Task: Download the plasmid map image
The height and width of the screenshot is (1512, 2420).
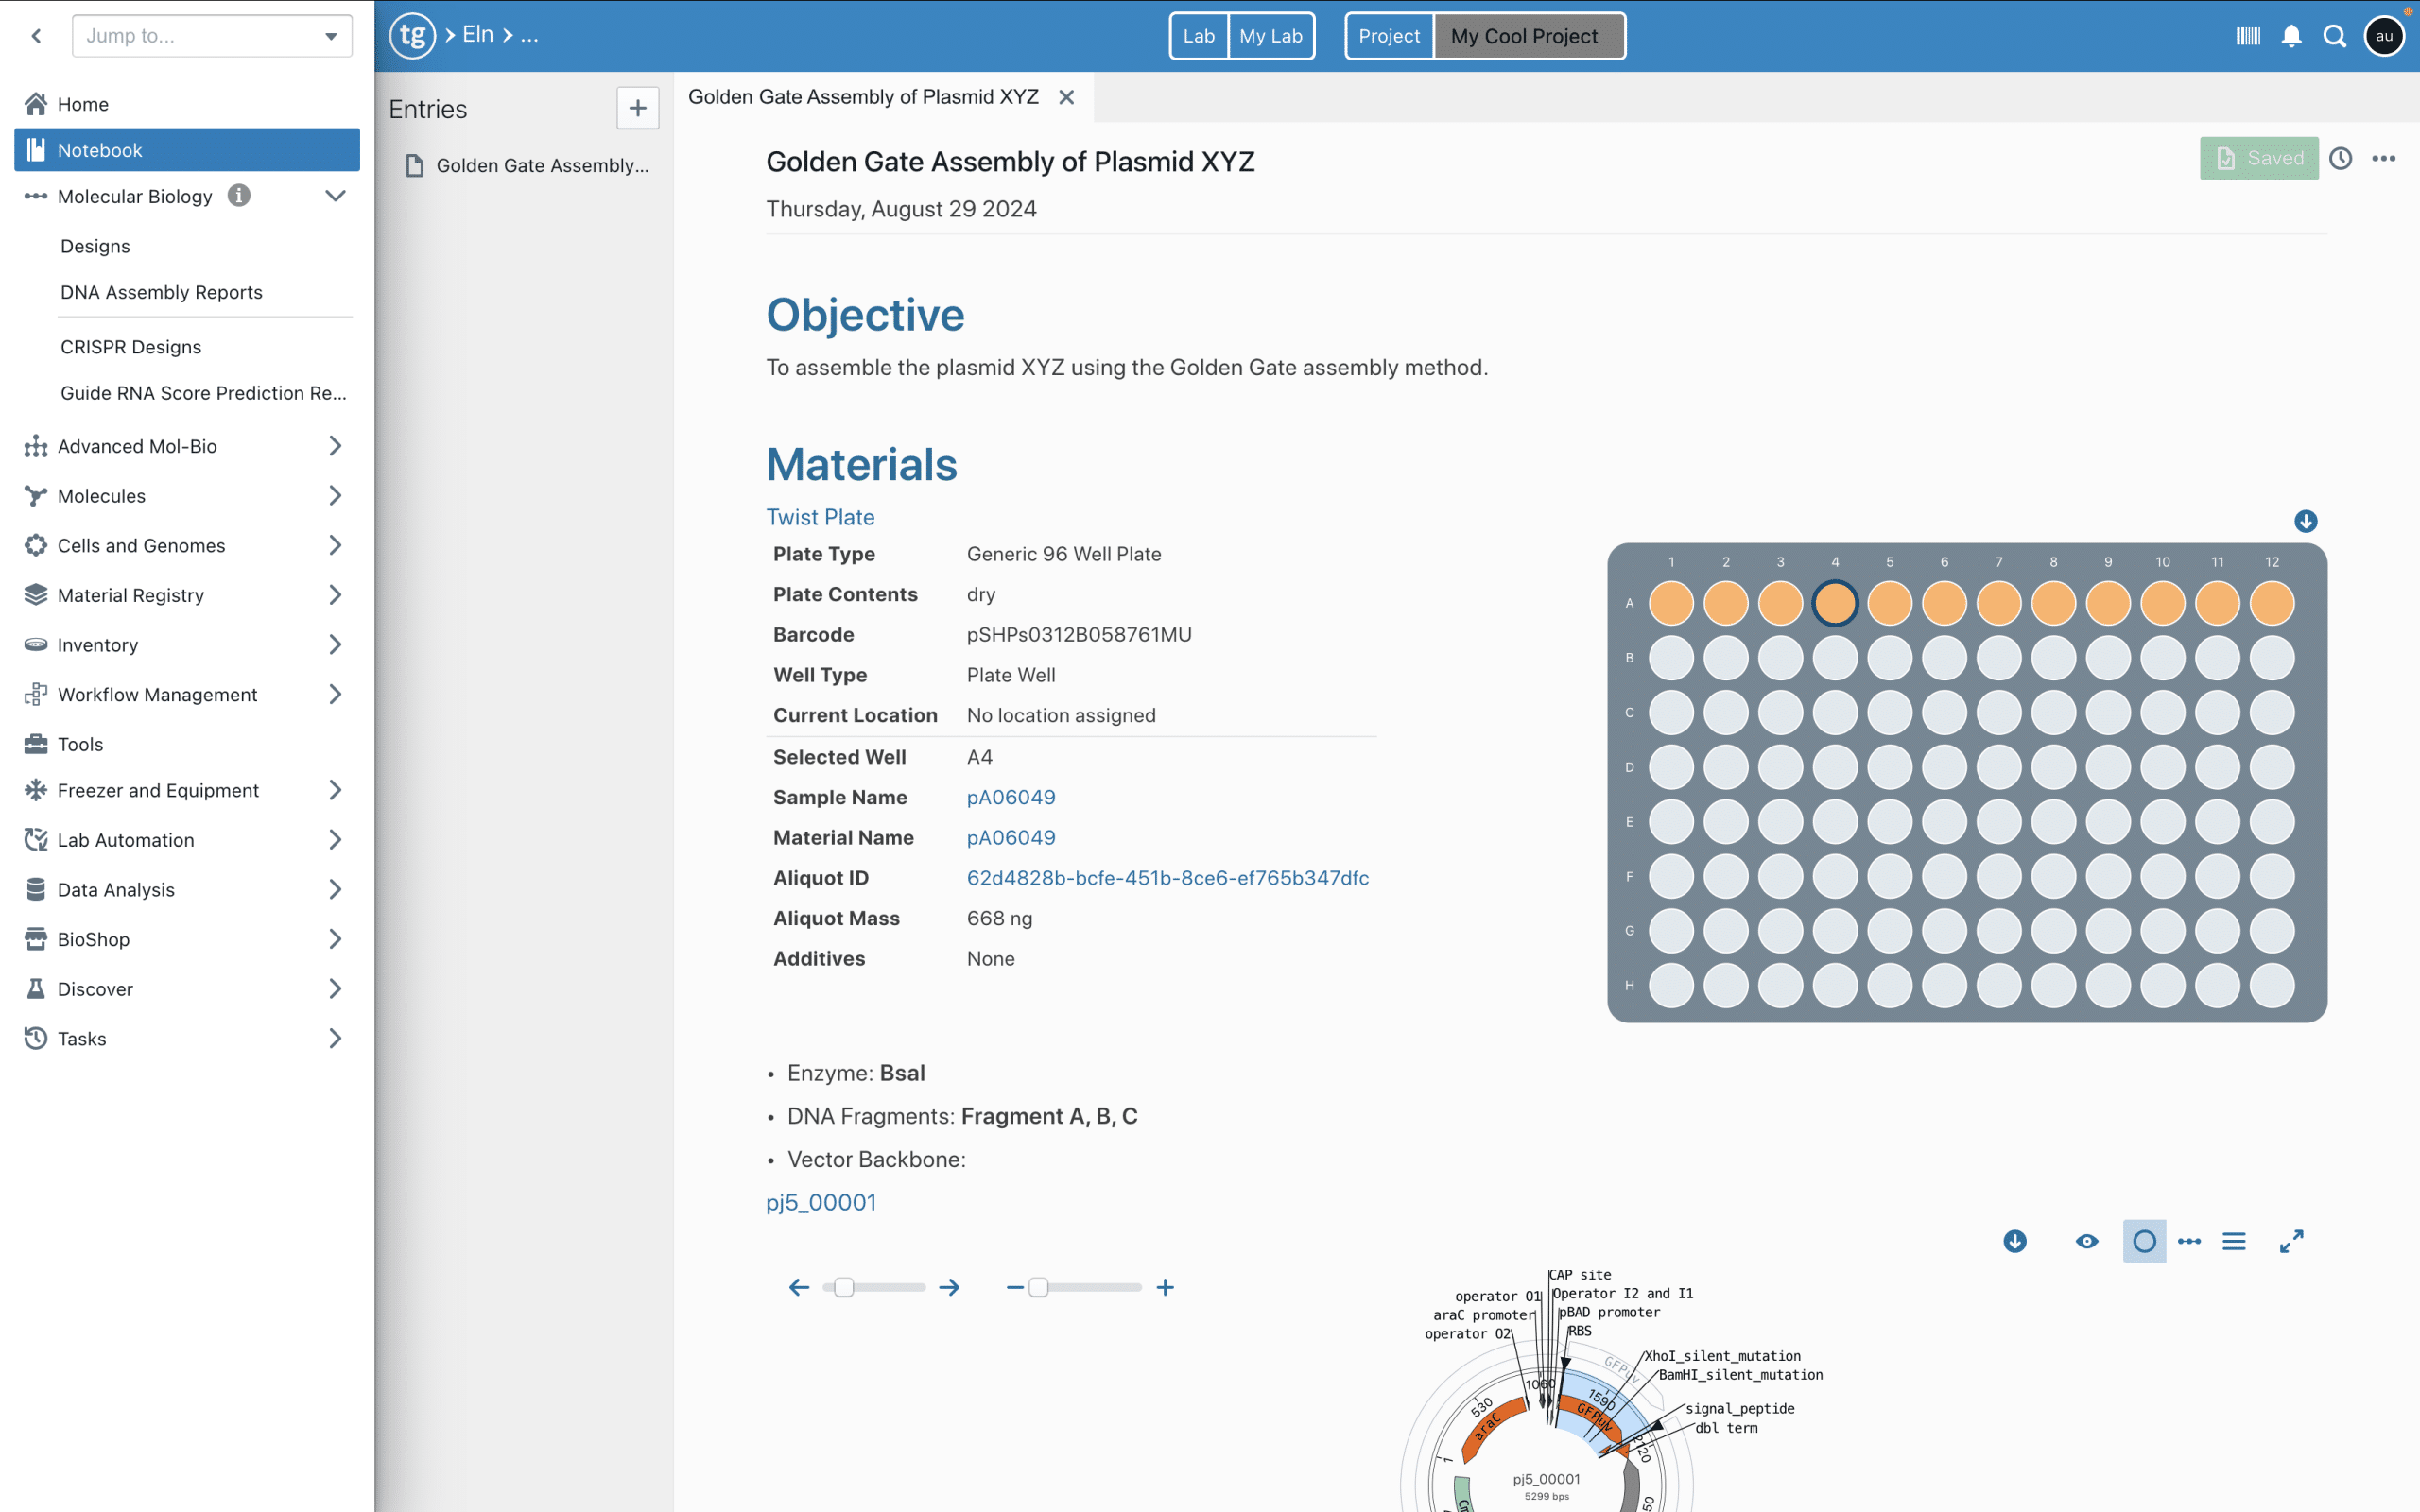Action: click(2014, 1241)
